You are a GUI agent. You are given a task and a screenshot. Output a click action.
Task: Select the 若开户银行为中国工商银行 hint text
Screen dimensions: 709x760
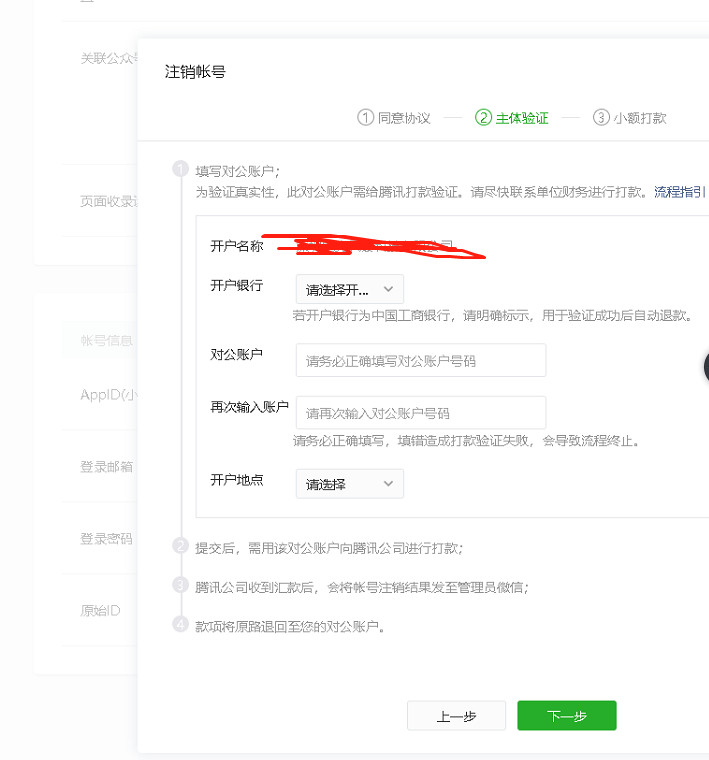(x=492, y=316)
